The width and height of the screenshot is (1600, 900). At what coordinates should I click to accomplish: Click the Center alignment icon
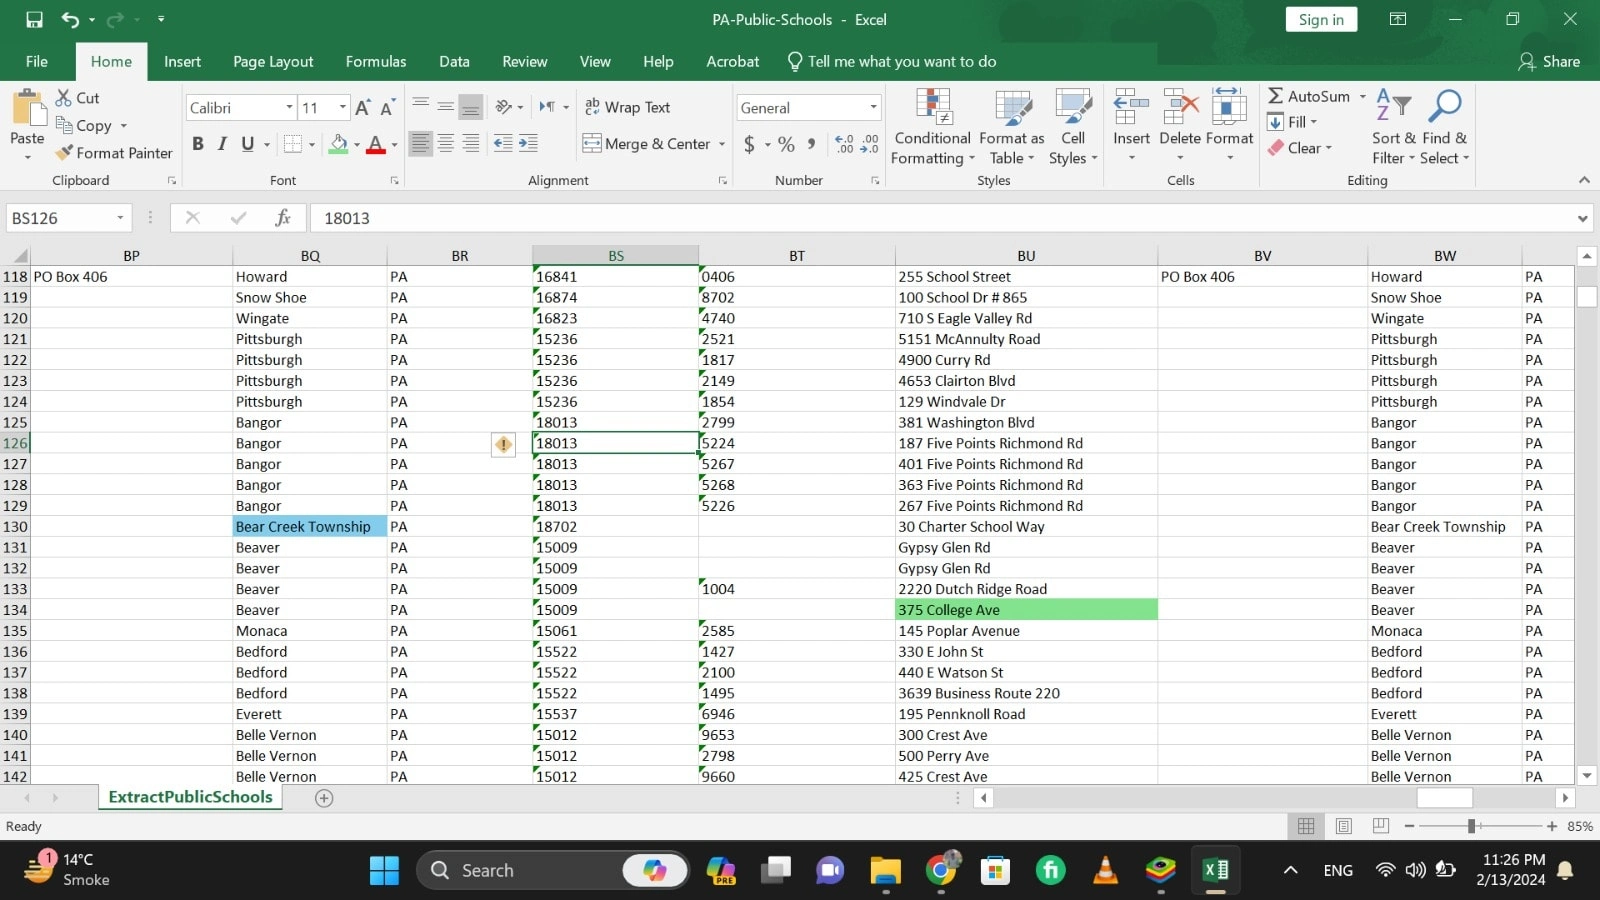point(446,144)
